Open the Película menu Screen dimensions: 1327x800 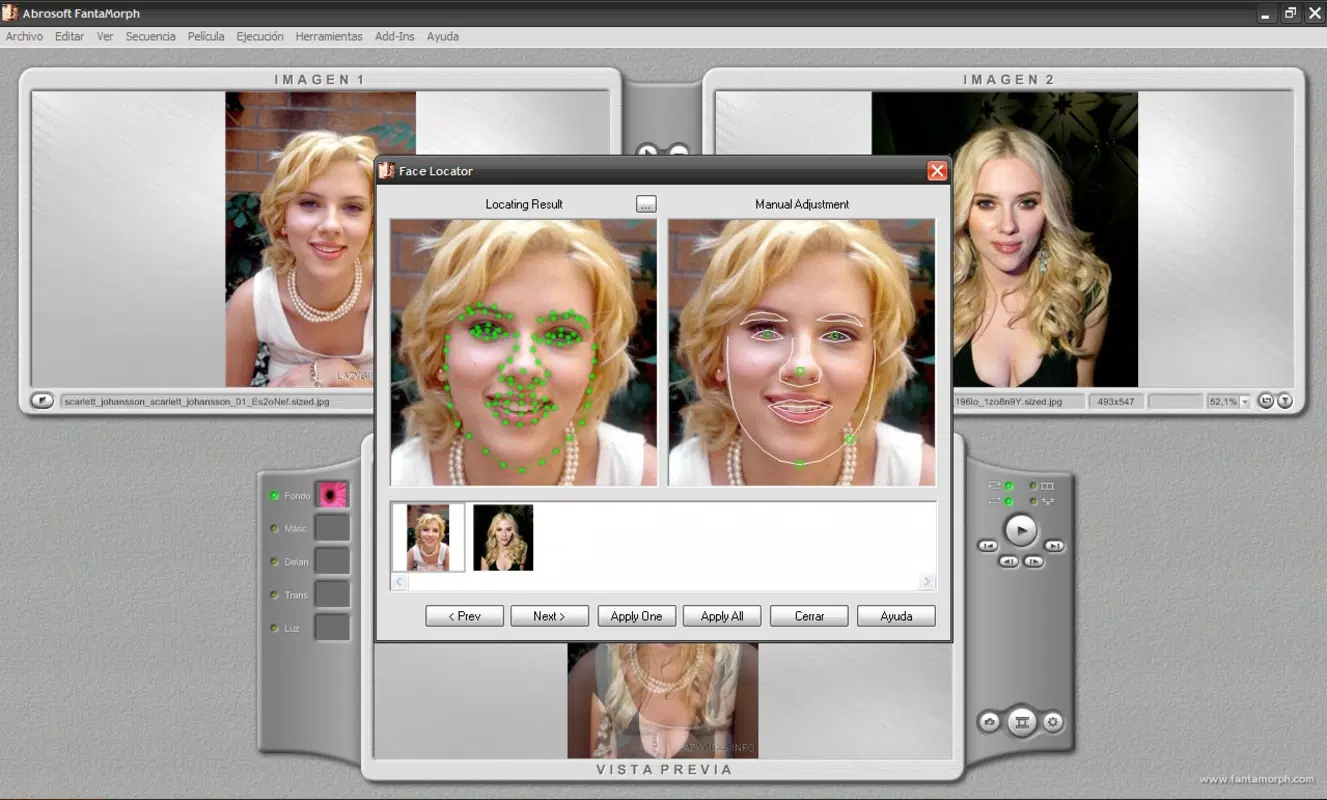pos(206,36)
